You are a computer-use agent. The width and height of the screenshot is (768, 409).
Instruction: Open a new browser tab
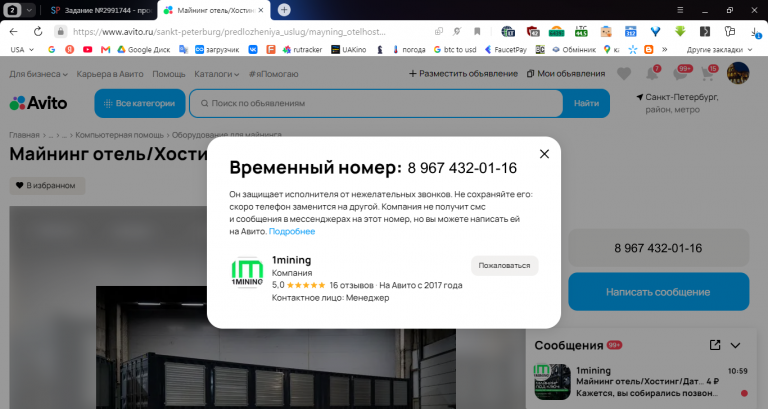tap(284, 10)
